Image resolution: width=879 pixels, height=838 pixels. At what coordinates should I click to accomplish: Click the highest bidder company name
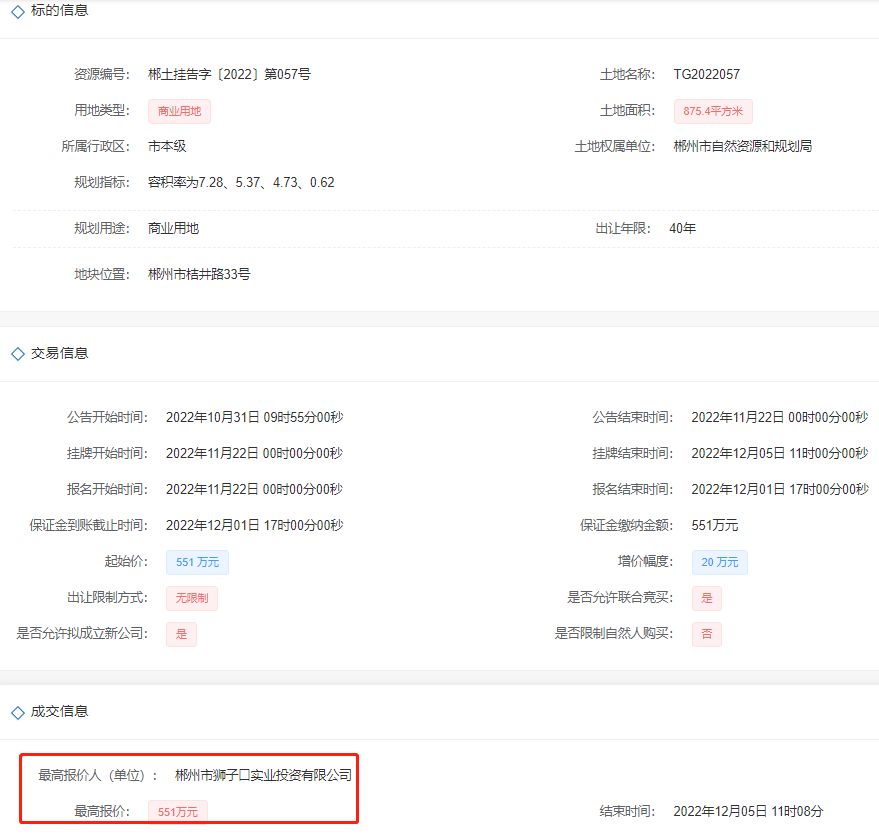263,774
